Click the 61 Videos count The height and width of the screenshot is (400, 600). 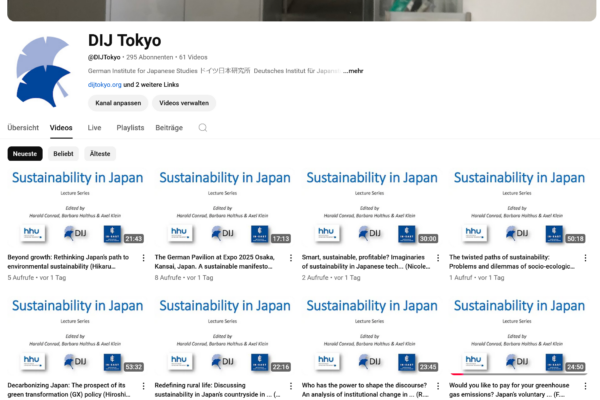click(x=193, y=57)
